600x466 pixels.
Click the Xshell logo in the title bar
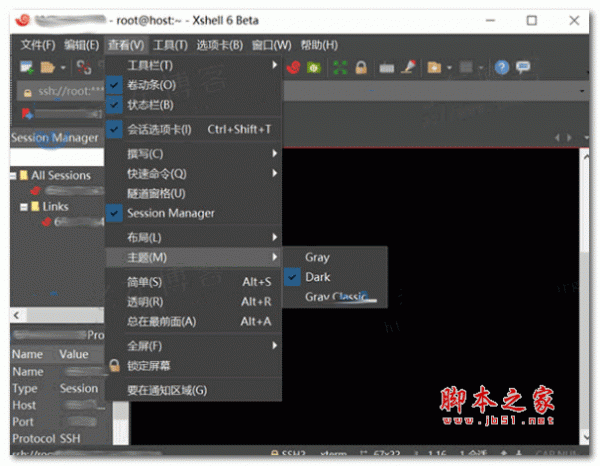click(x=23, y=20)
